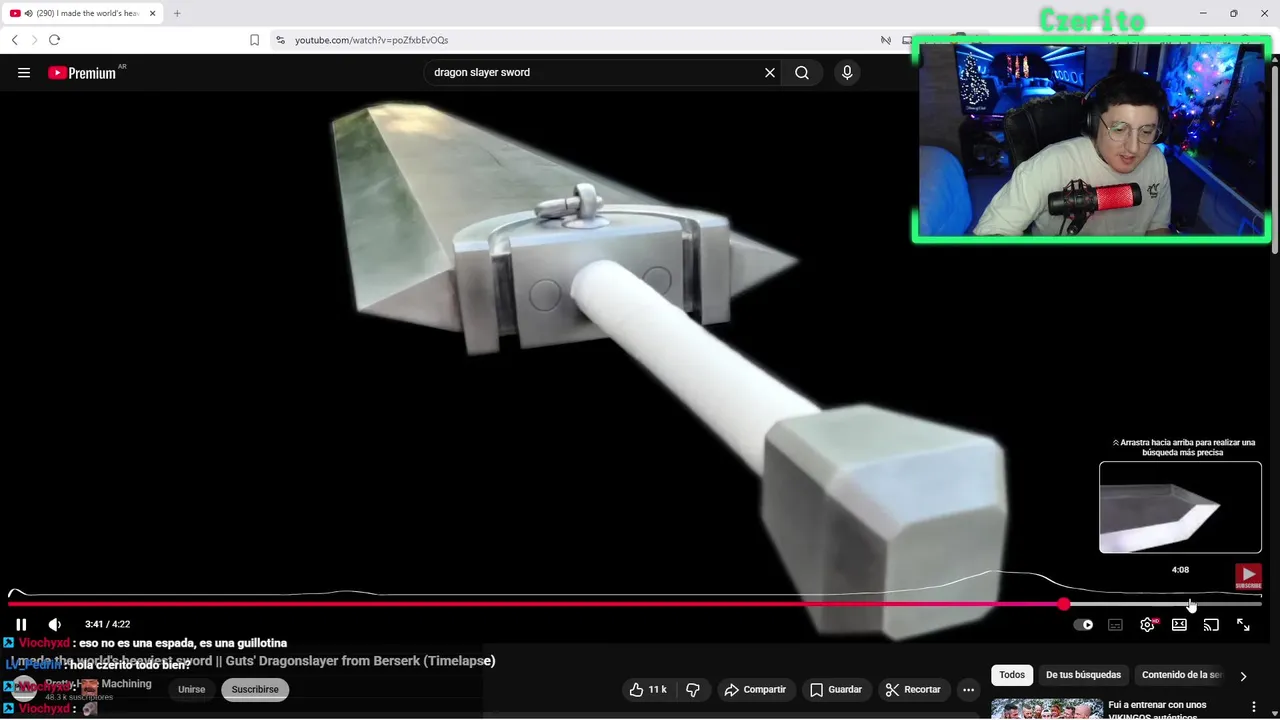This screenshot has height=720, width=1280.
Task: Open the channel avatar picture
Action: point(24,689)
